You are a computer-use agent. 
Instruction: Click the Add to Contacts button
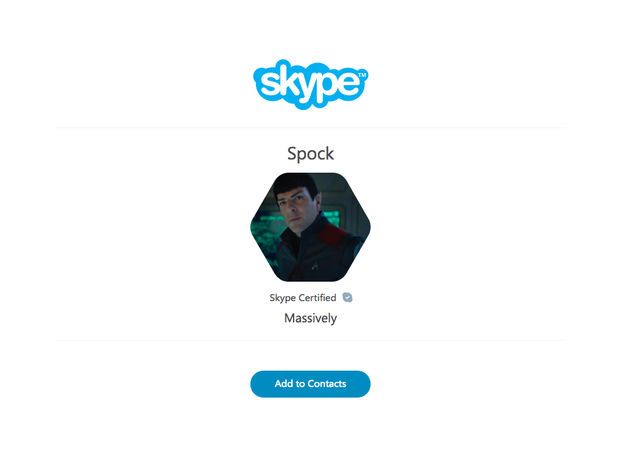(311, 384)
